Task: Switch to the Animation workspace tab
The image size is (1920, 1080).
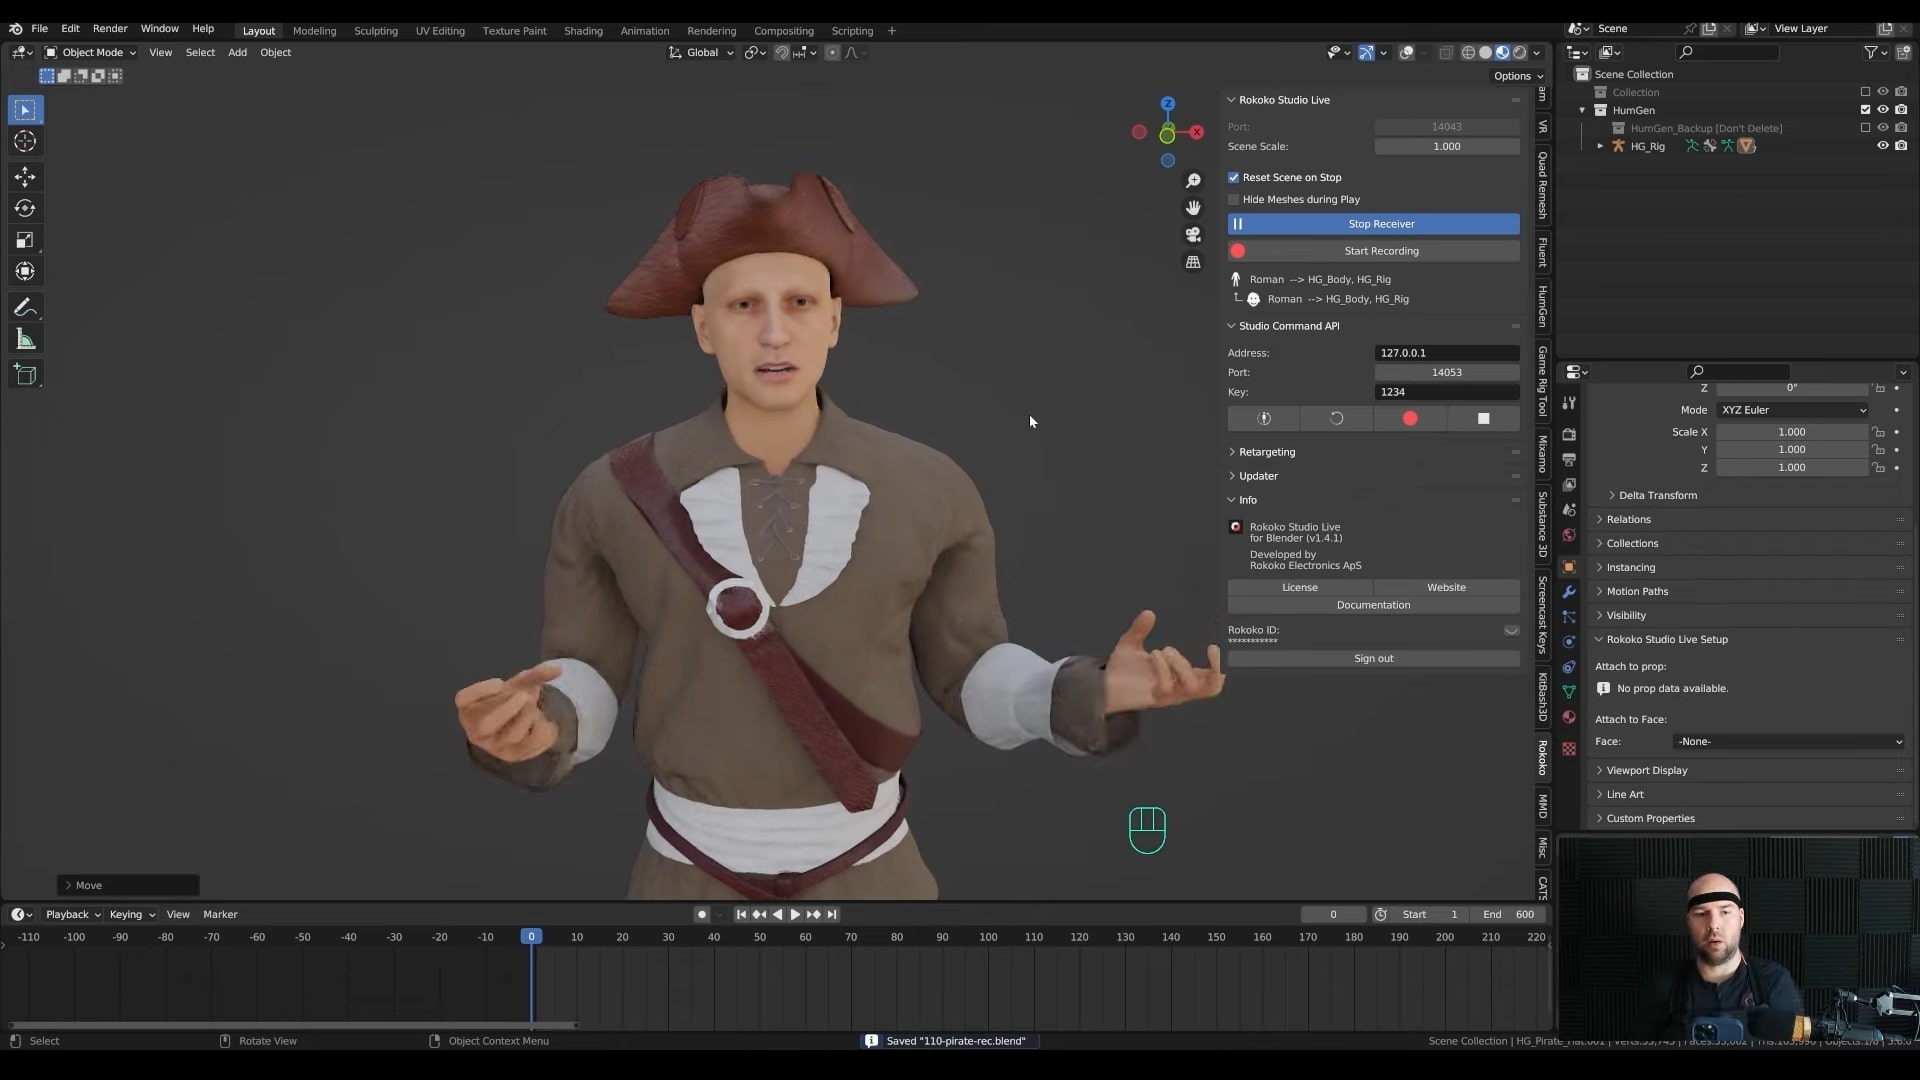Action: [645, 31]
